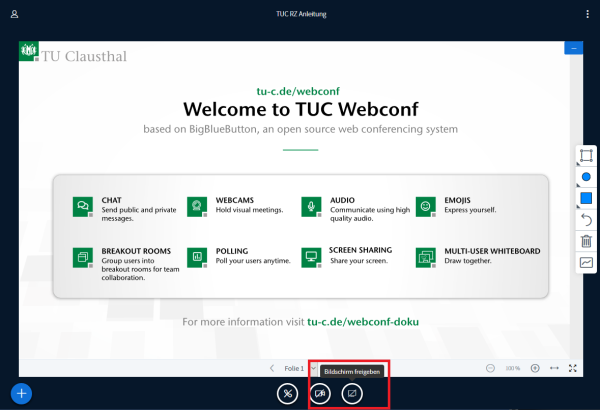Delete all annotations with trash icon
This screenshot has width=600, height=410.
(586, 241)
